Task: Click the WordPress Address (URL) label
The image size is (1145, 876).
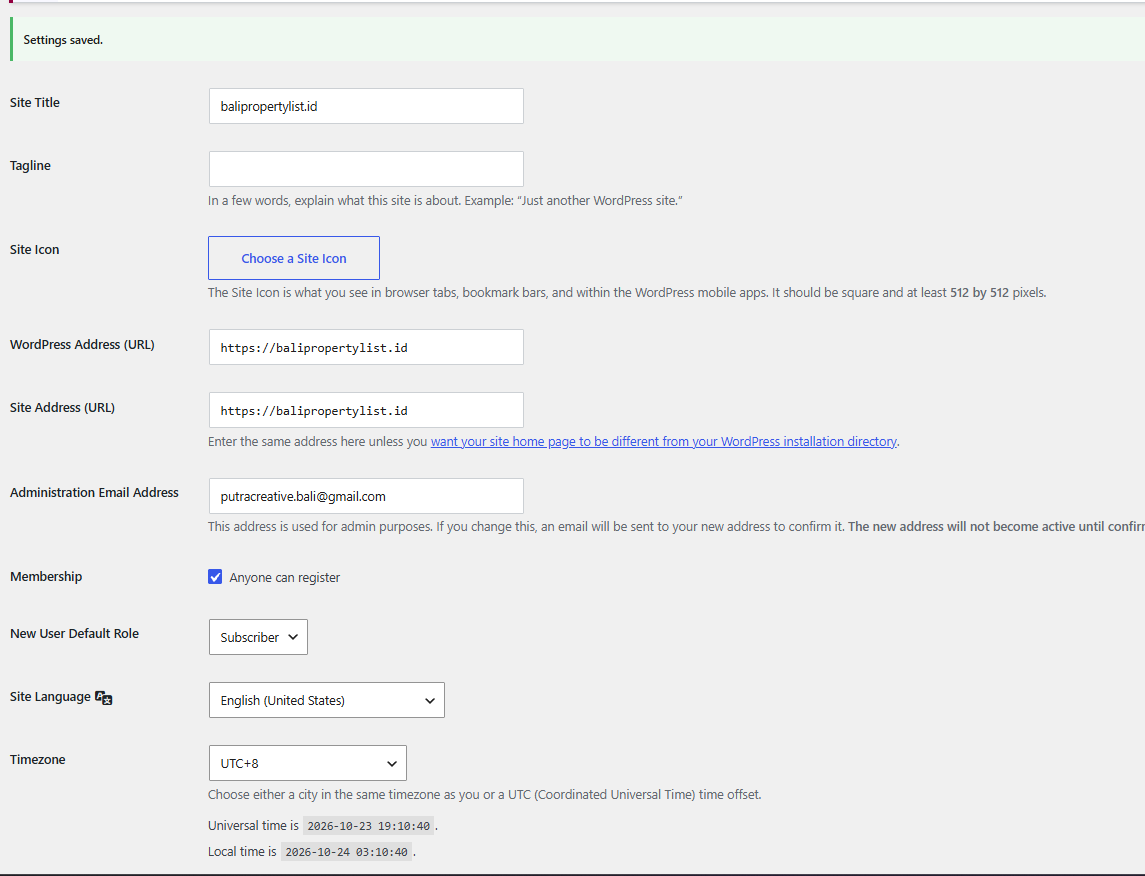Action: (83, 345)
